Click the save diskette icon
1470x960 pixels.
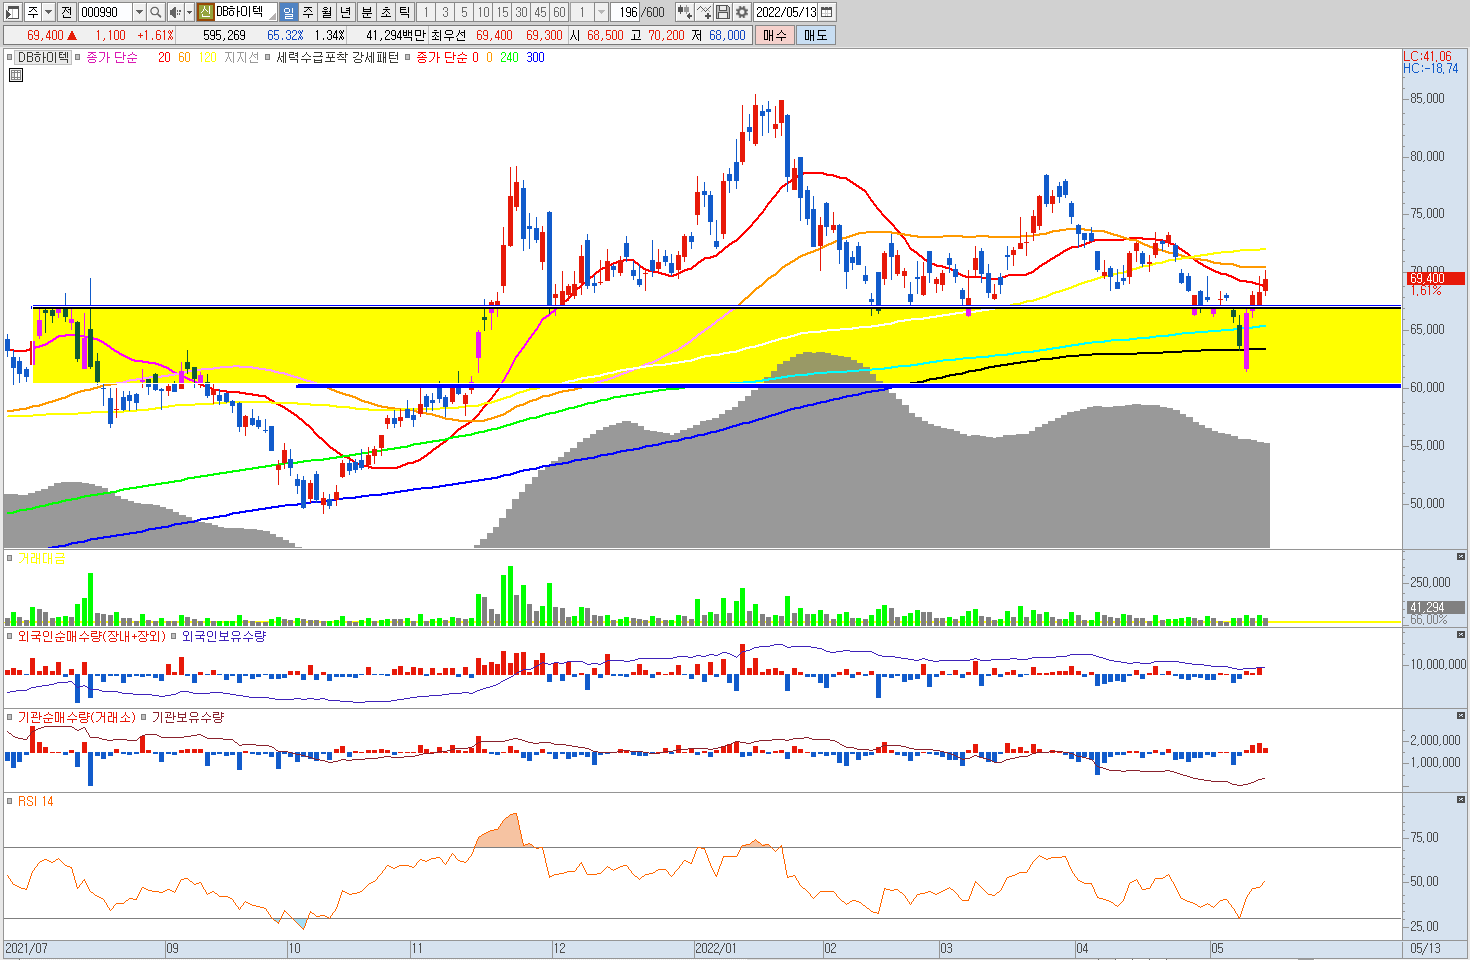pyautogui.click(x=723, y=12)
